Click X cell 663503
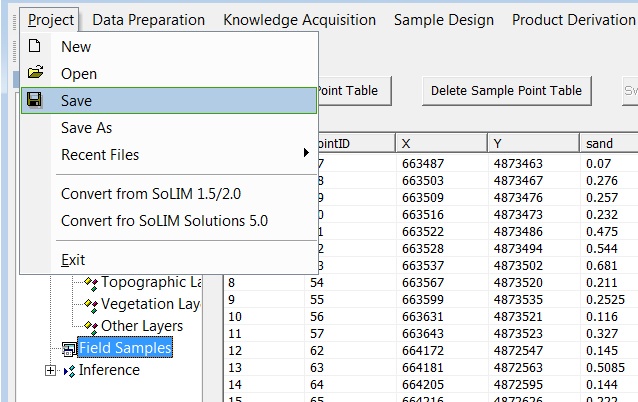Image resolution: width=638 pixels, height=402 pixels. coord(441,181)
